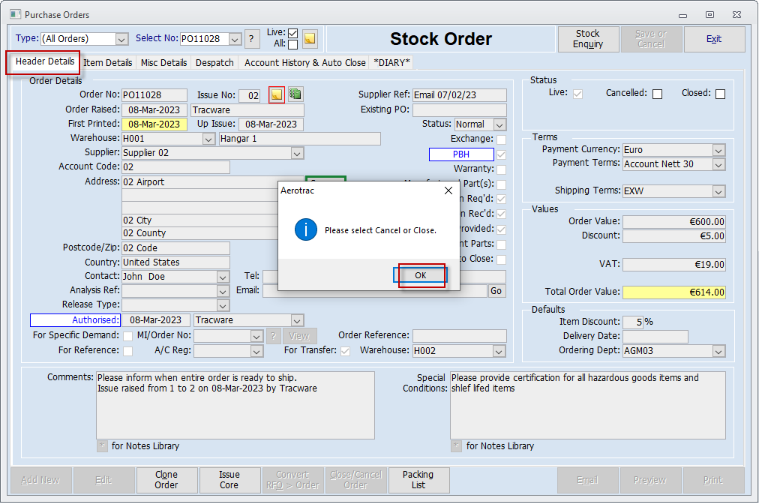Viewport: 759px width, 503px height.
Task: Click the green icon next to Issue No
Action: click(x=295, y=94)
